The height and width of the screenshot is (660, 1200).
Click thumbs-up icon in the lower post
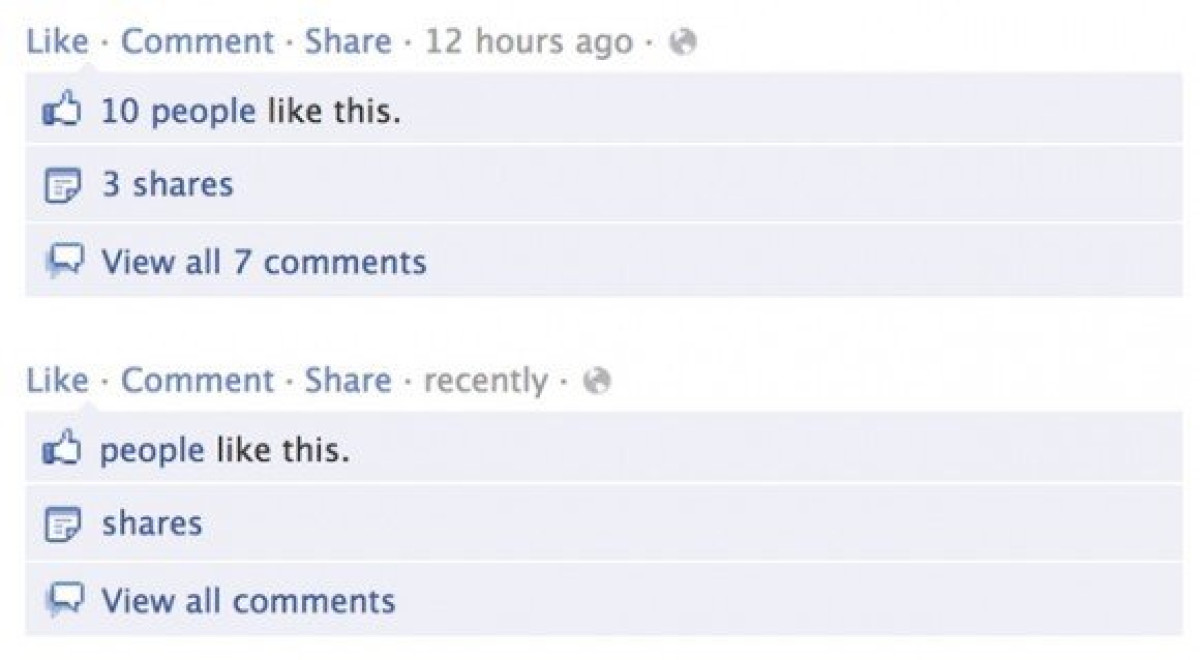(60, 449)
